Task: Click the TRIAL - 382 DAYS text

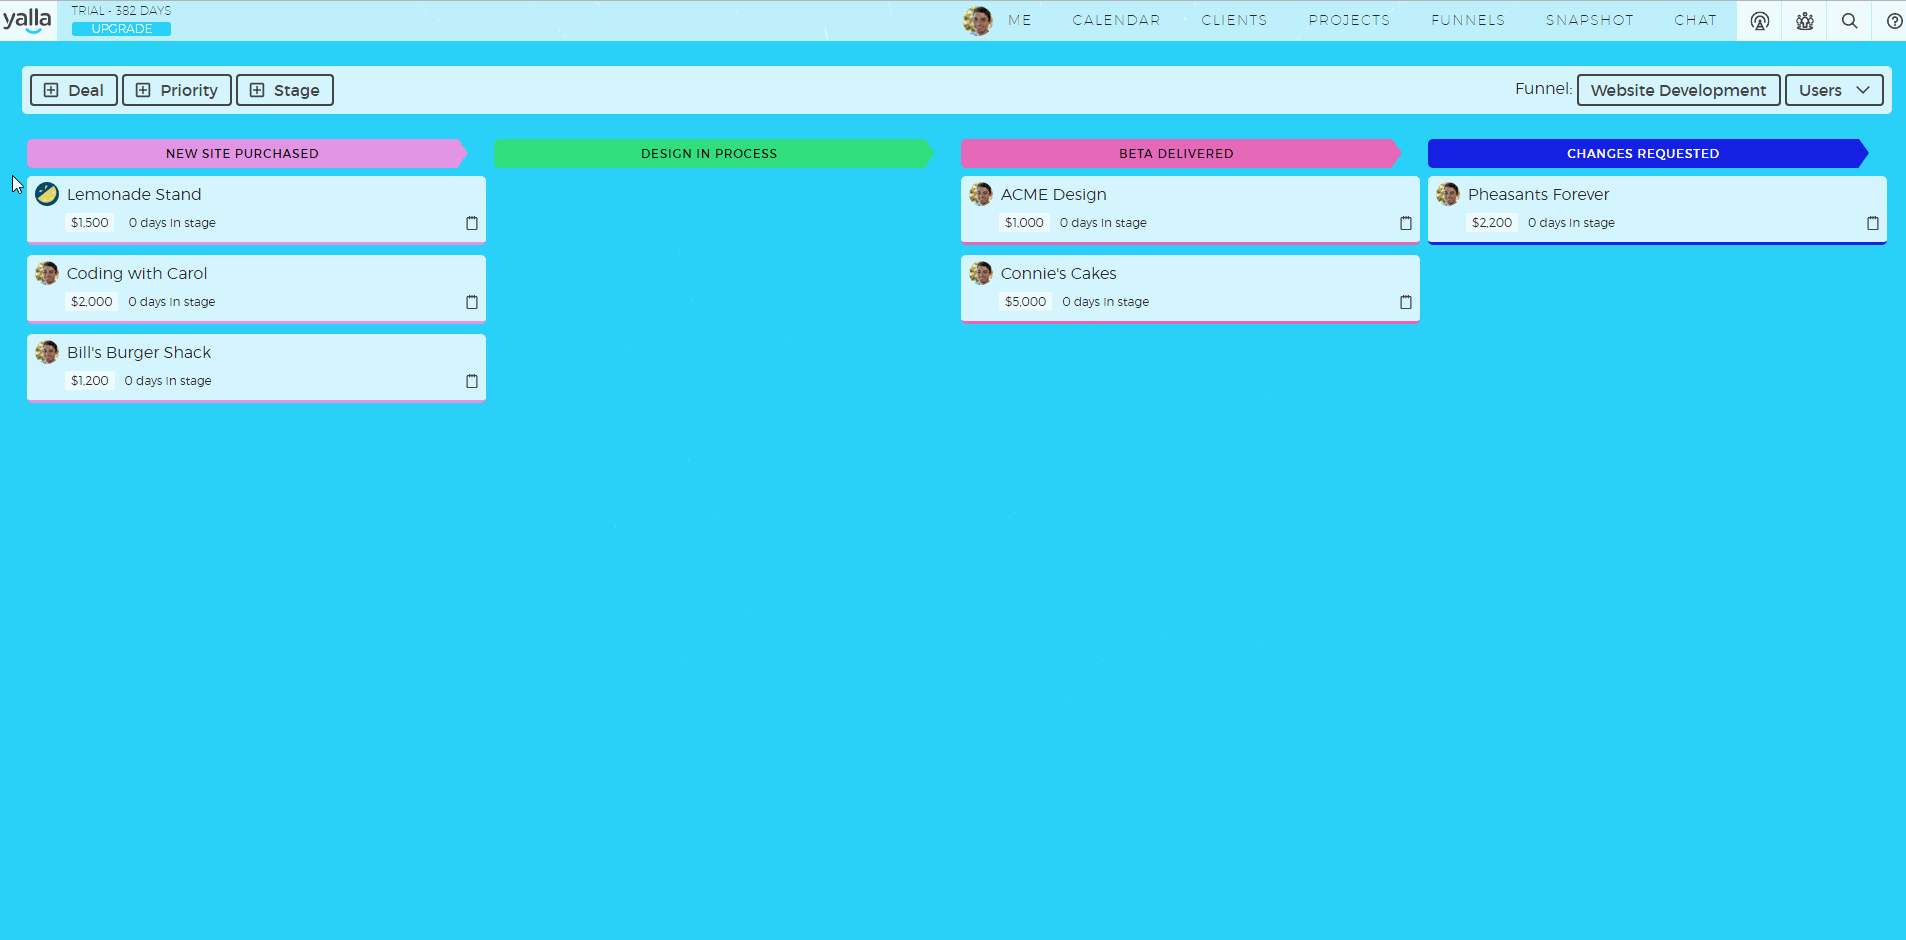Action: click(x=121, y=10)
